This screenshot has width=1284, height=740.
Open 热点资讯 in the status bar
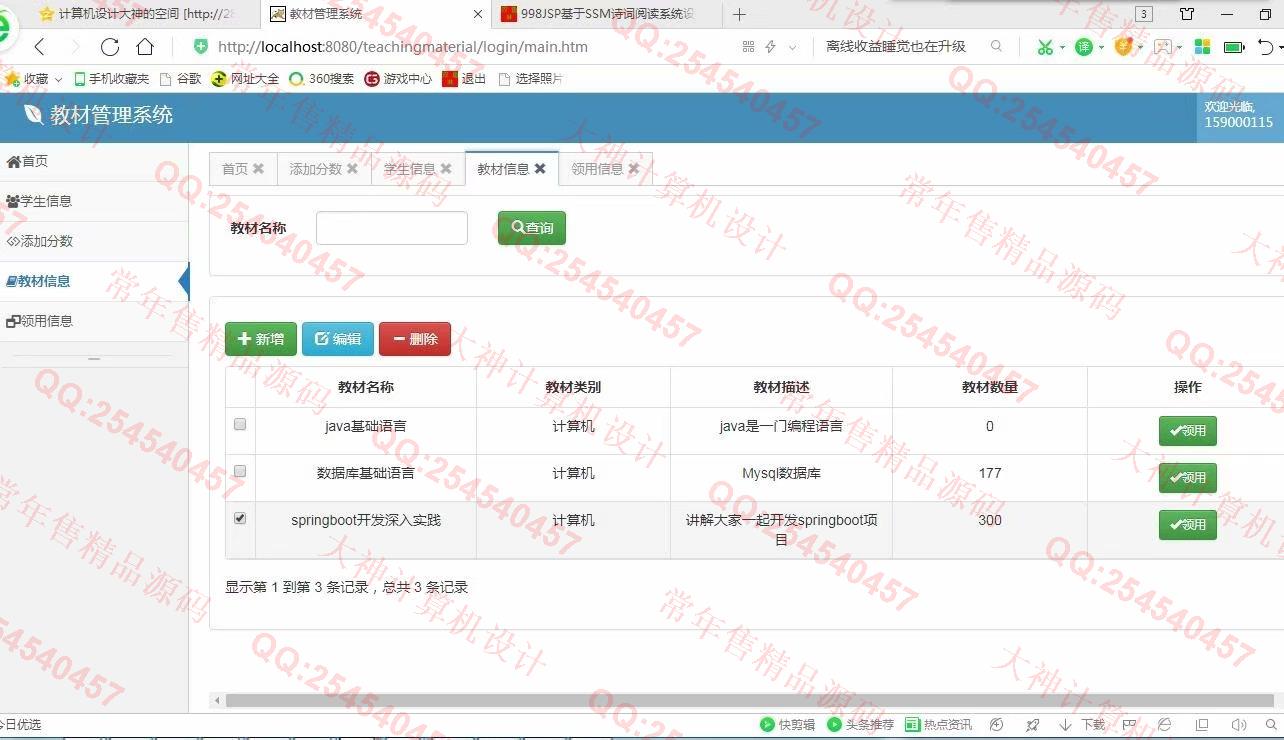coord(938,725)
